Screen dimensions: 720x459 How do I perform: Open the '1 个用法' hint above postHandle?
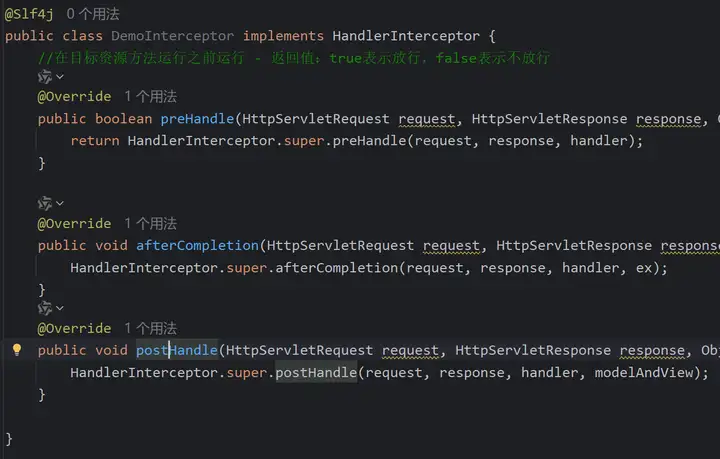coord(150,328)
